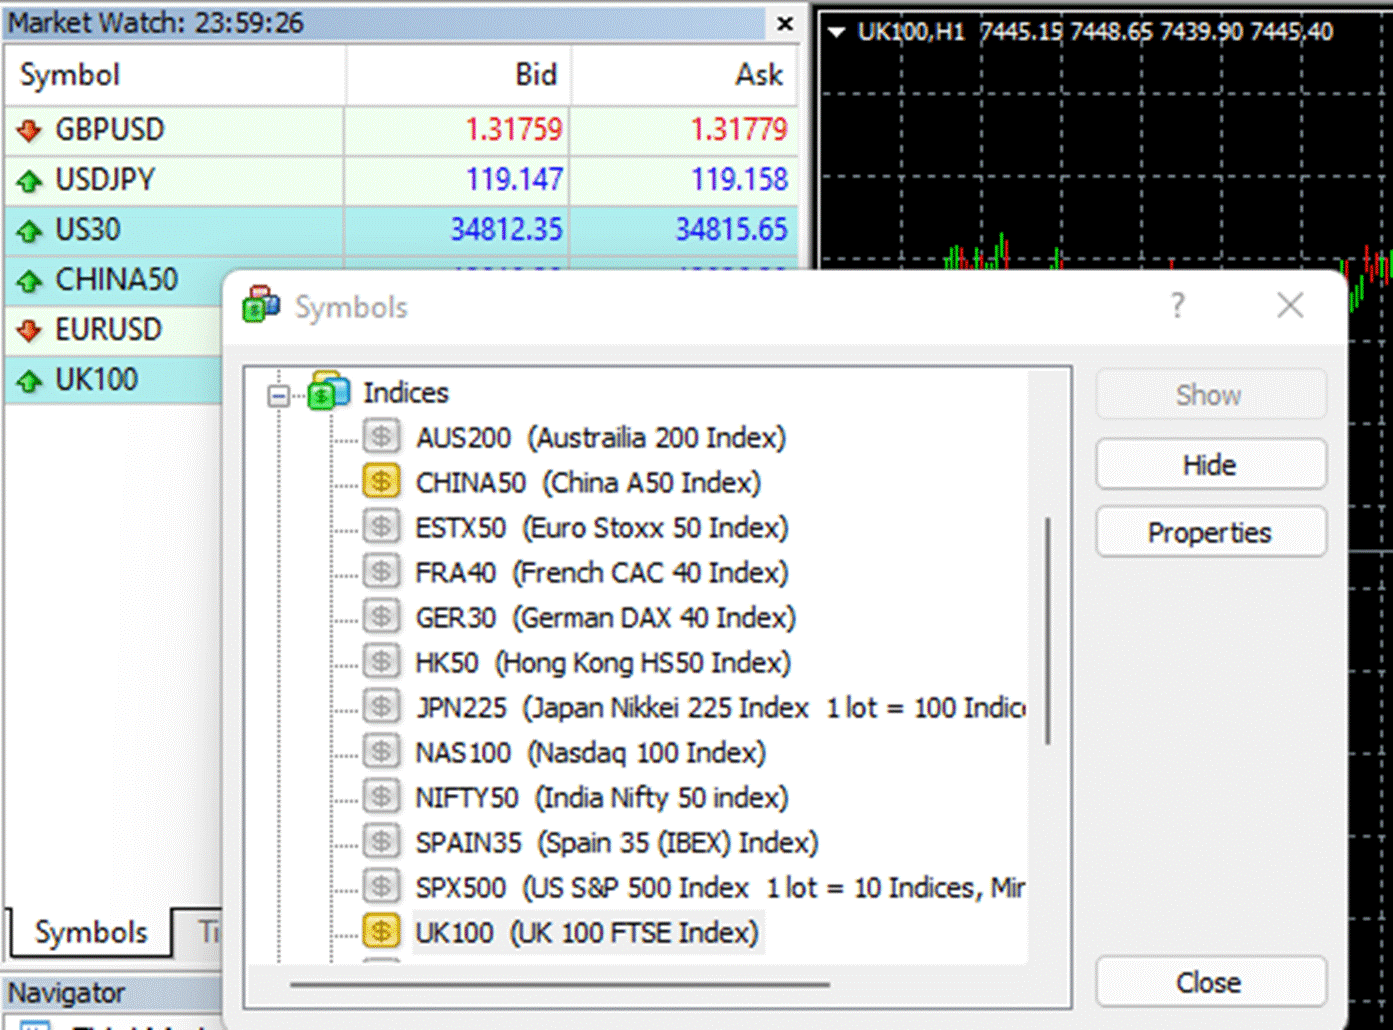Select SPAIN35 (Spain 35 (IBEX) Index)

click(x=617, y=843)
